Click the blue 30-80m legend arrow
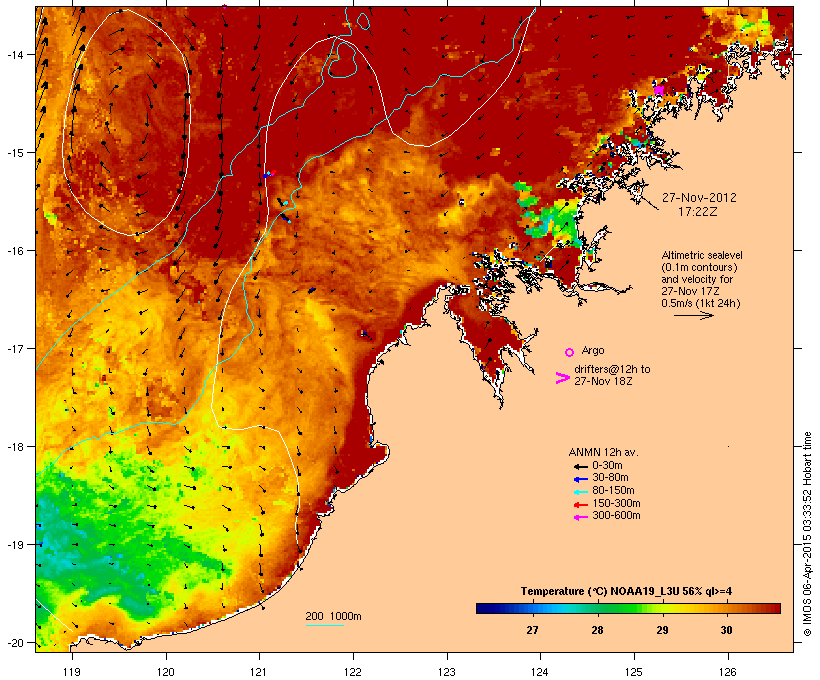Screen dimensions: 820x680 click(x=581, y=479)
